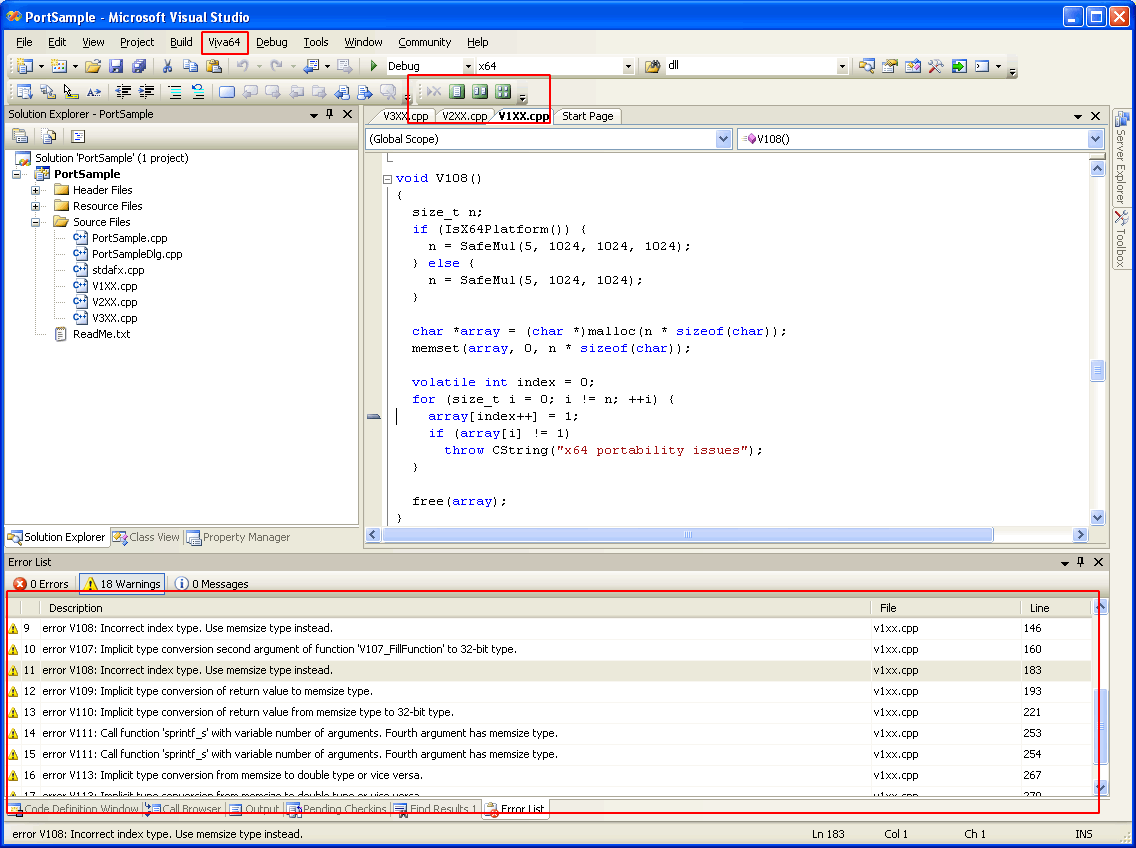Collapse the V108 function outlining box
The height and width of the screenshot is (848, 1136).
click(388, 179)
